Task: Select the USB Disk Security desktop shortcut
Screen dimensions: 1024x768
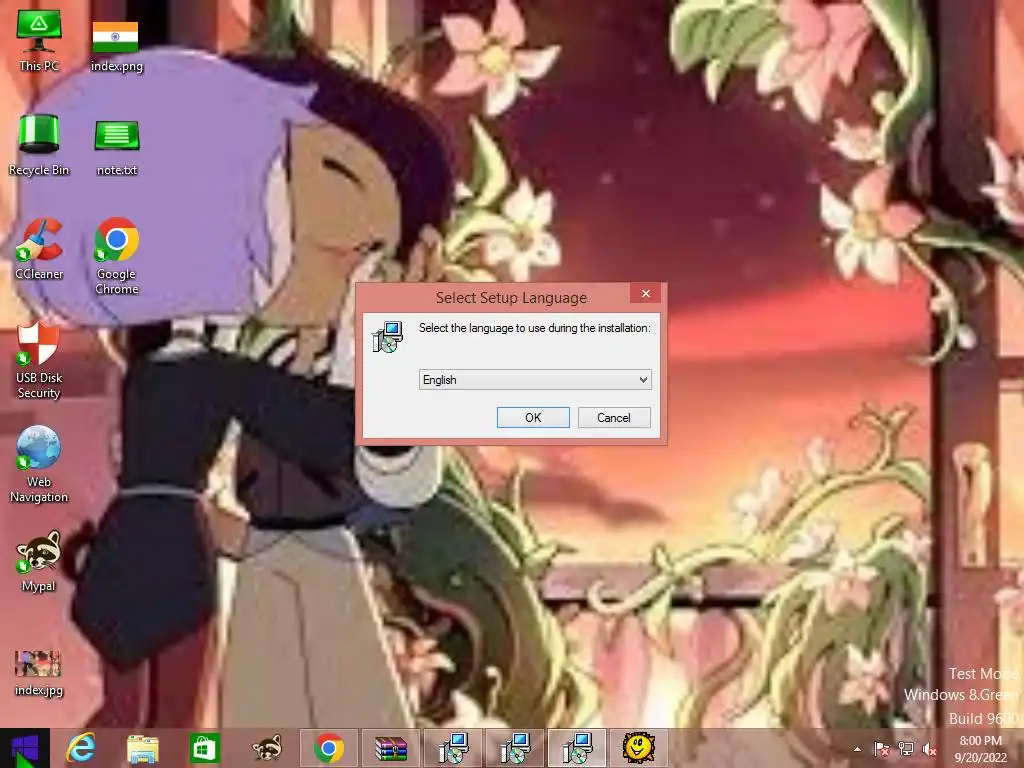Action: tap(39, 360)
